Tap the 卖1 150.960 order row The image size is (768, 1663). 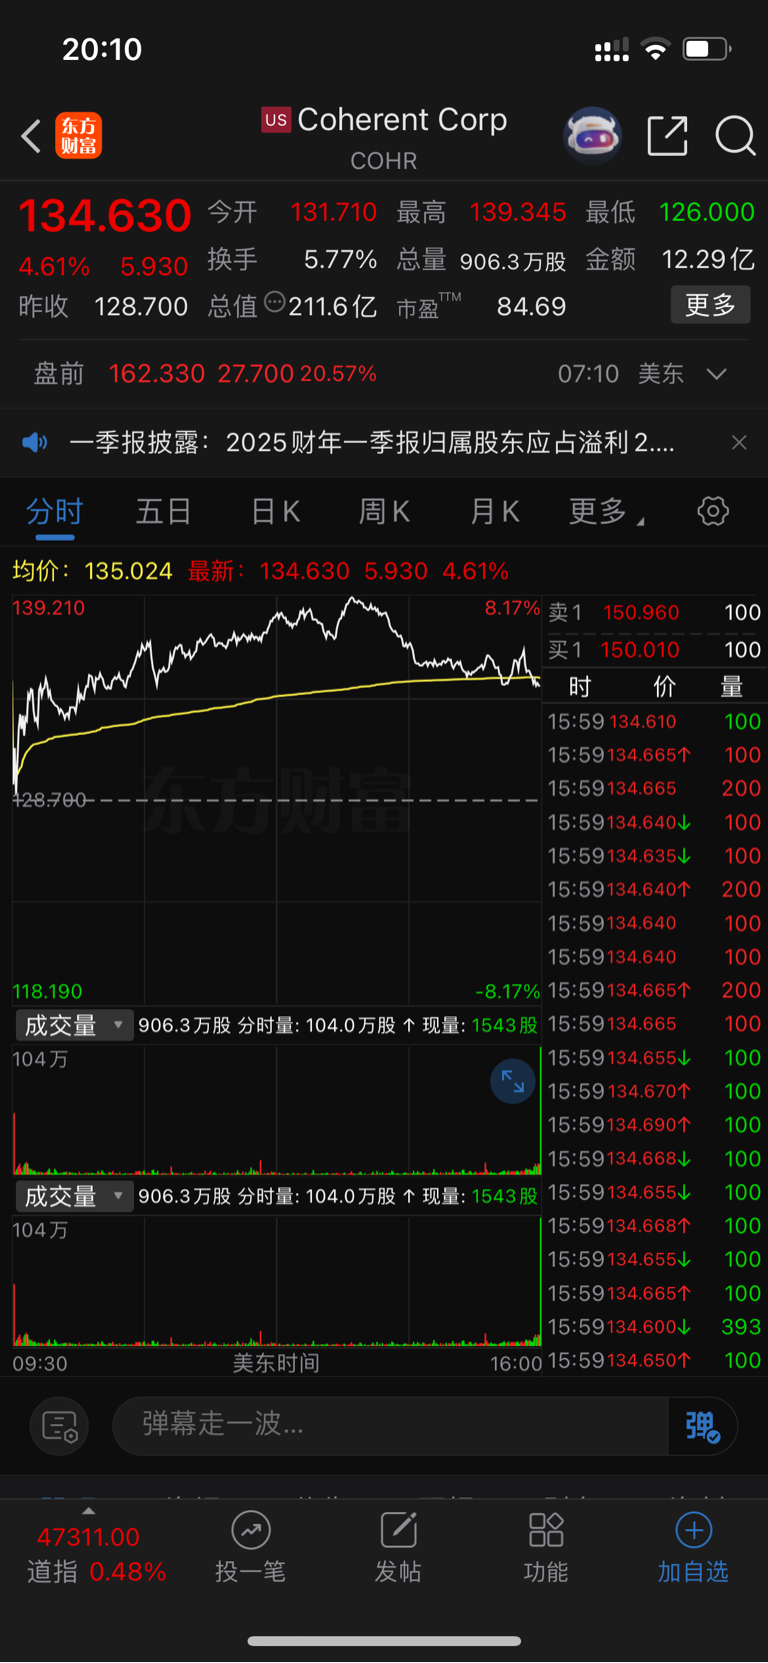click(655, 612)
